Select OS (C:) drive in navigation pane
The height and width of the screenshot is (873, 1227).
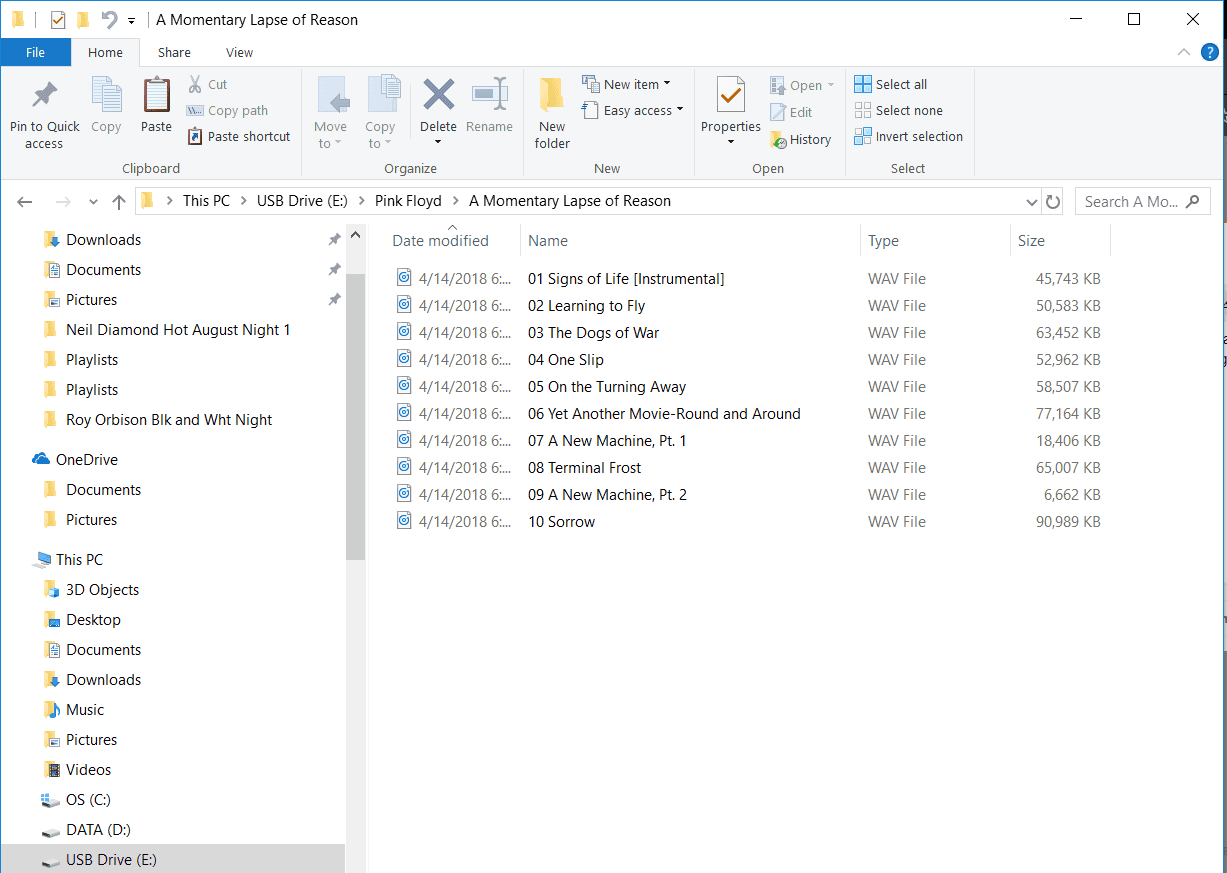(x=88, y=800)
